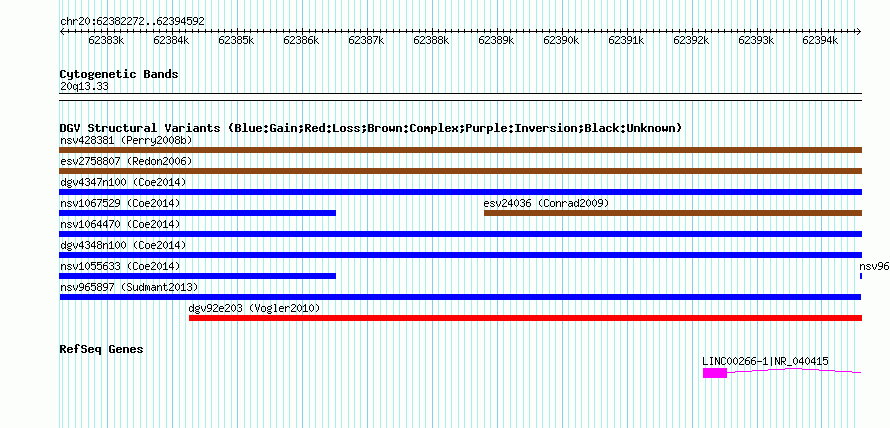The image size is (890, 428).
Task: Open the esv2758807 (Redon2006) label link
Action: point(126,161)
